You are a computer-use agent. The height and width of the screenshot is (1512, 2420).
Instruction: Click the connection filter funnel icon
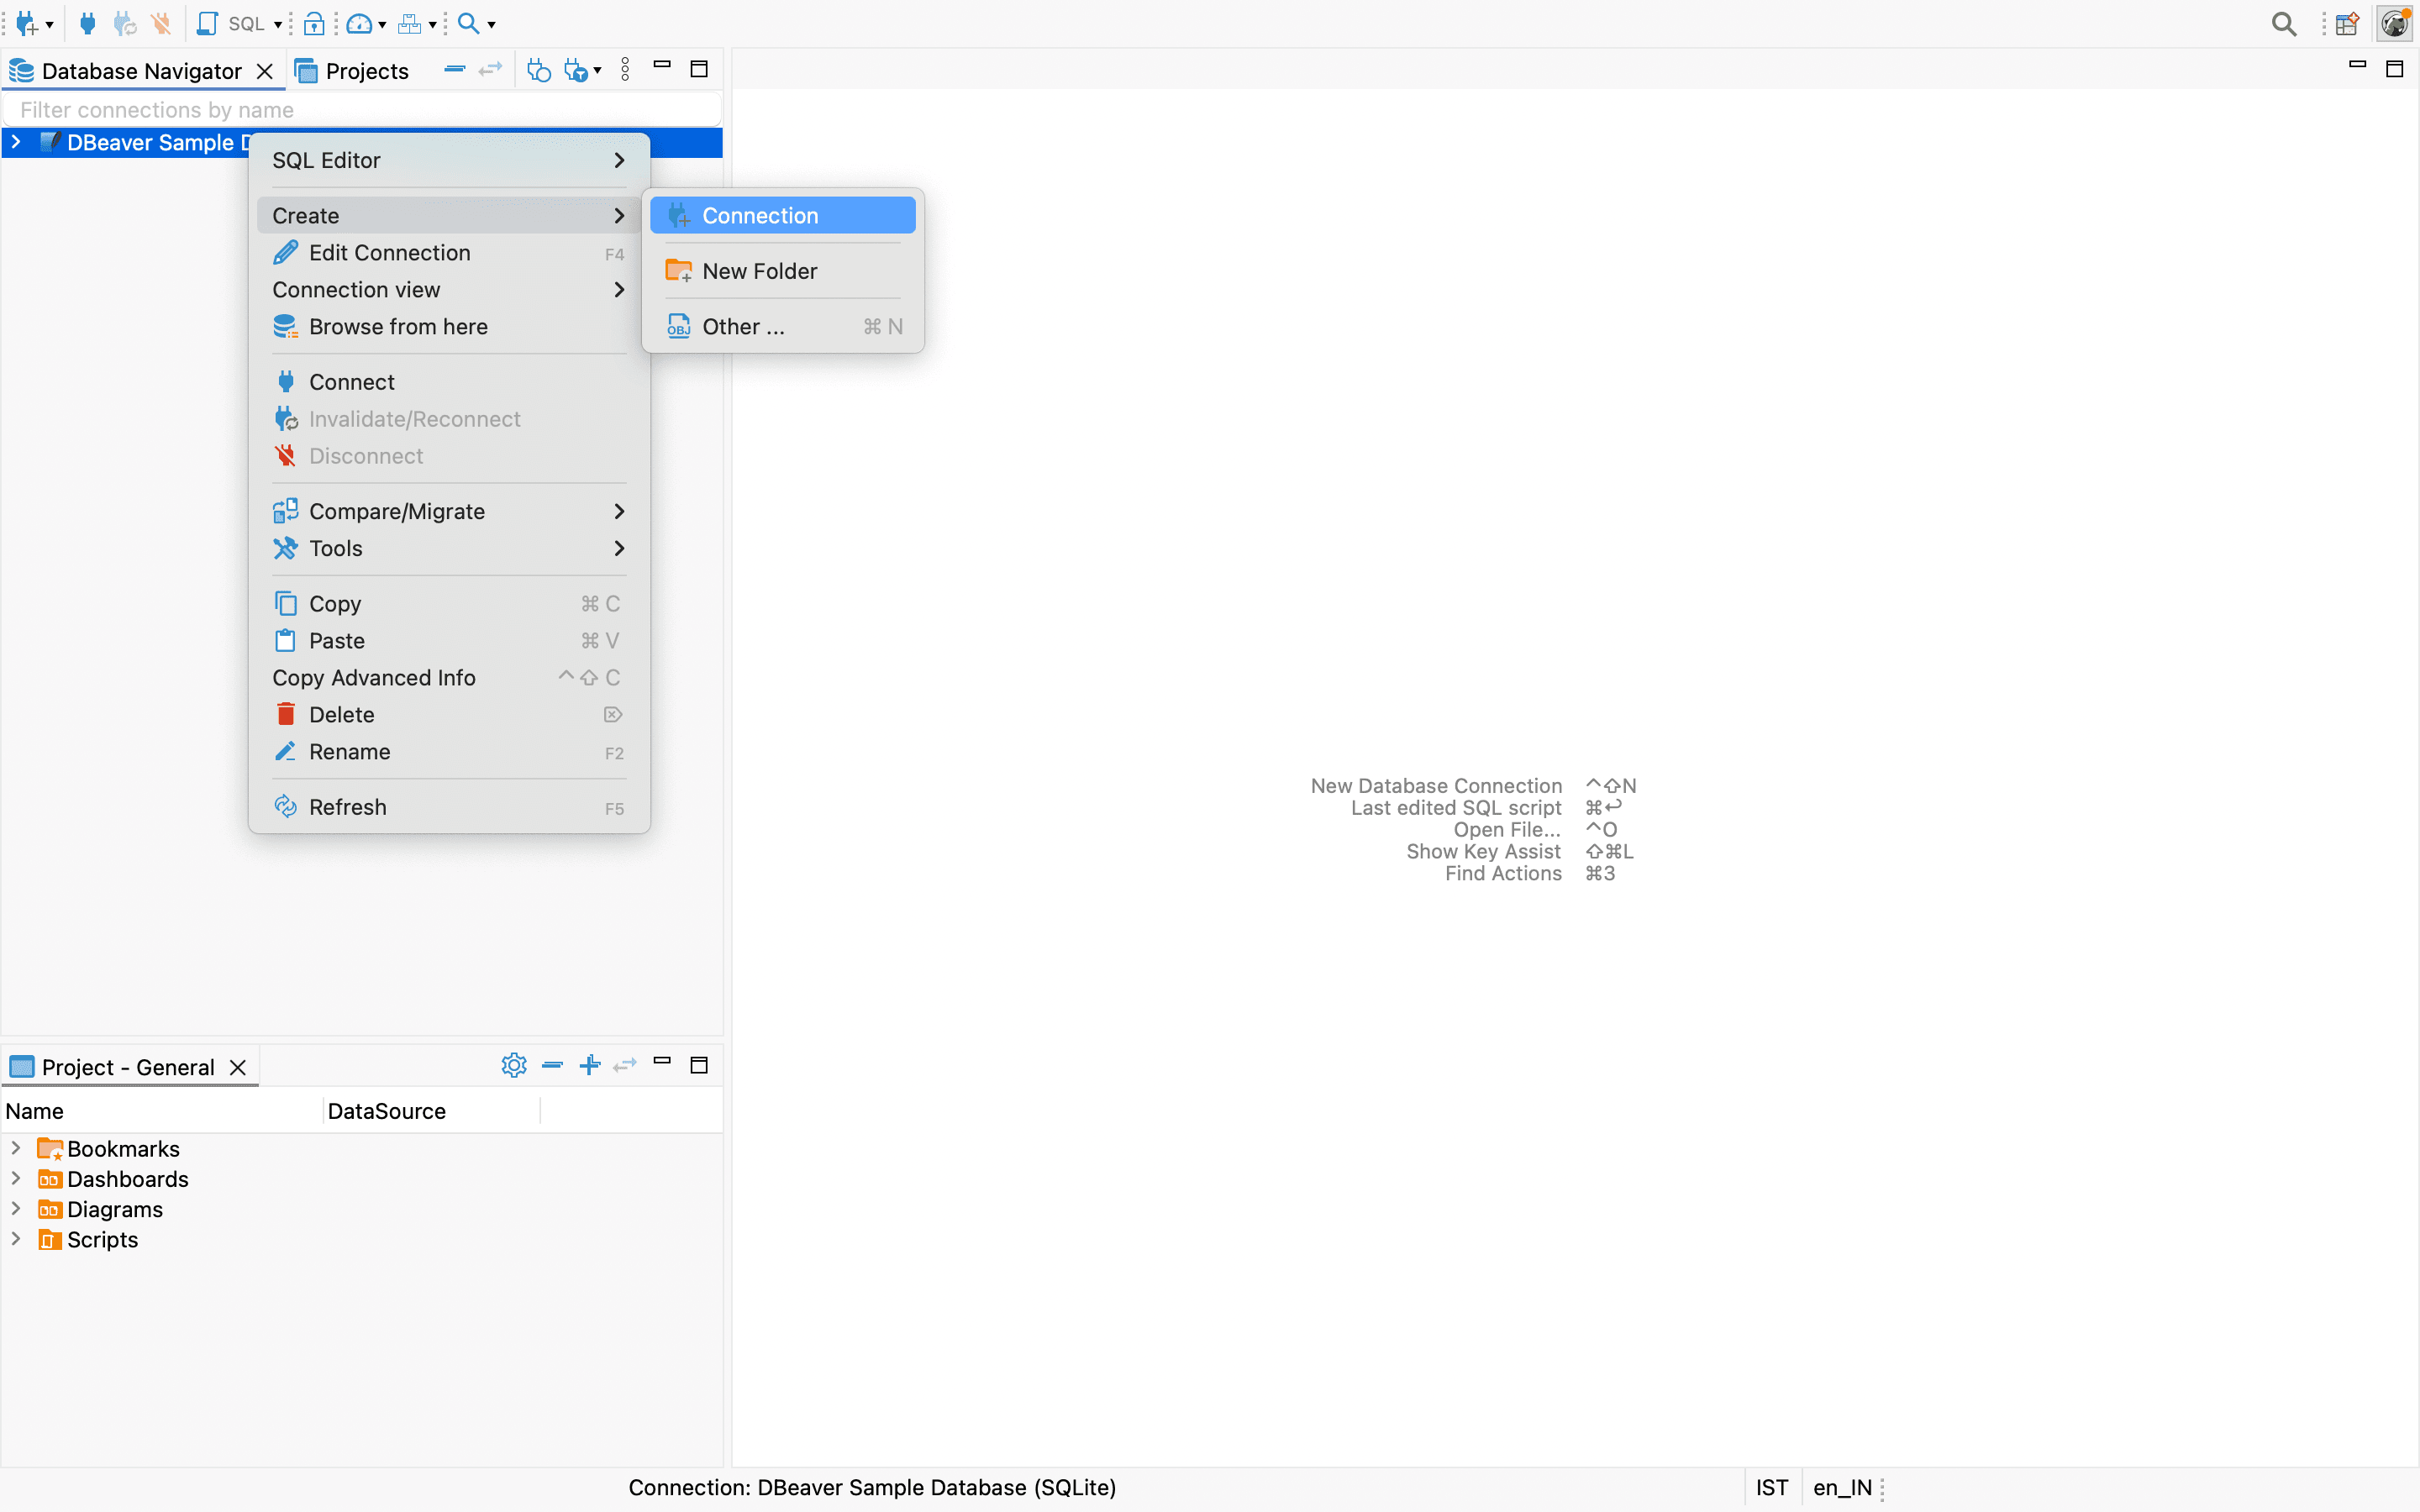[577, 70]
